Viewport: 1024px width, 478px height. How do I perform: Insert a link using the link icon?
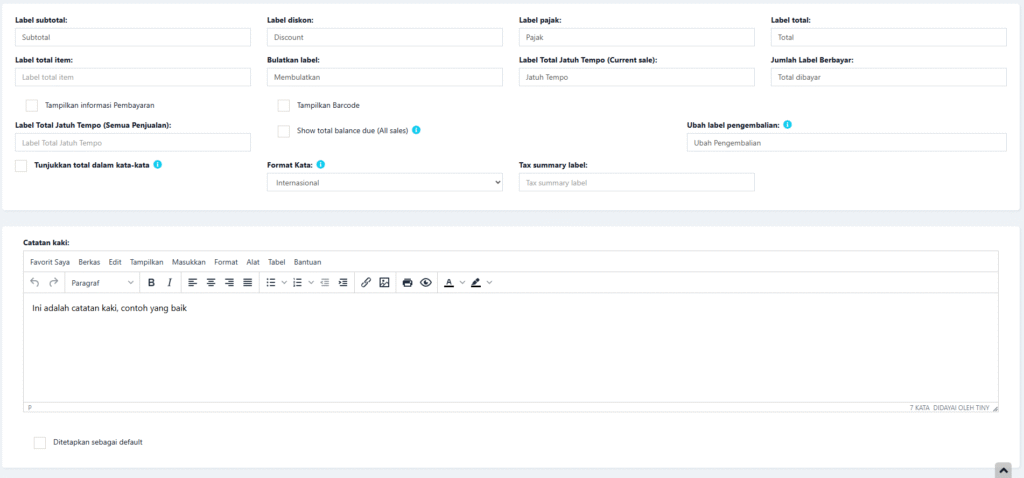coord(366,283)
